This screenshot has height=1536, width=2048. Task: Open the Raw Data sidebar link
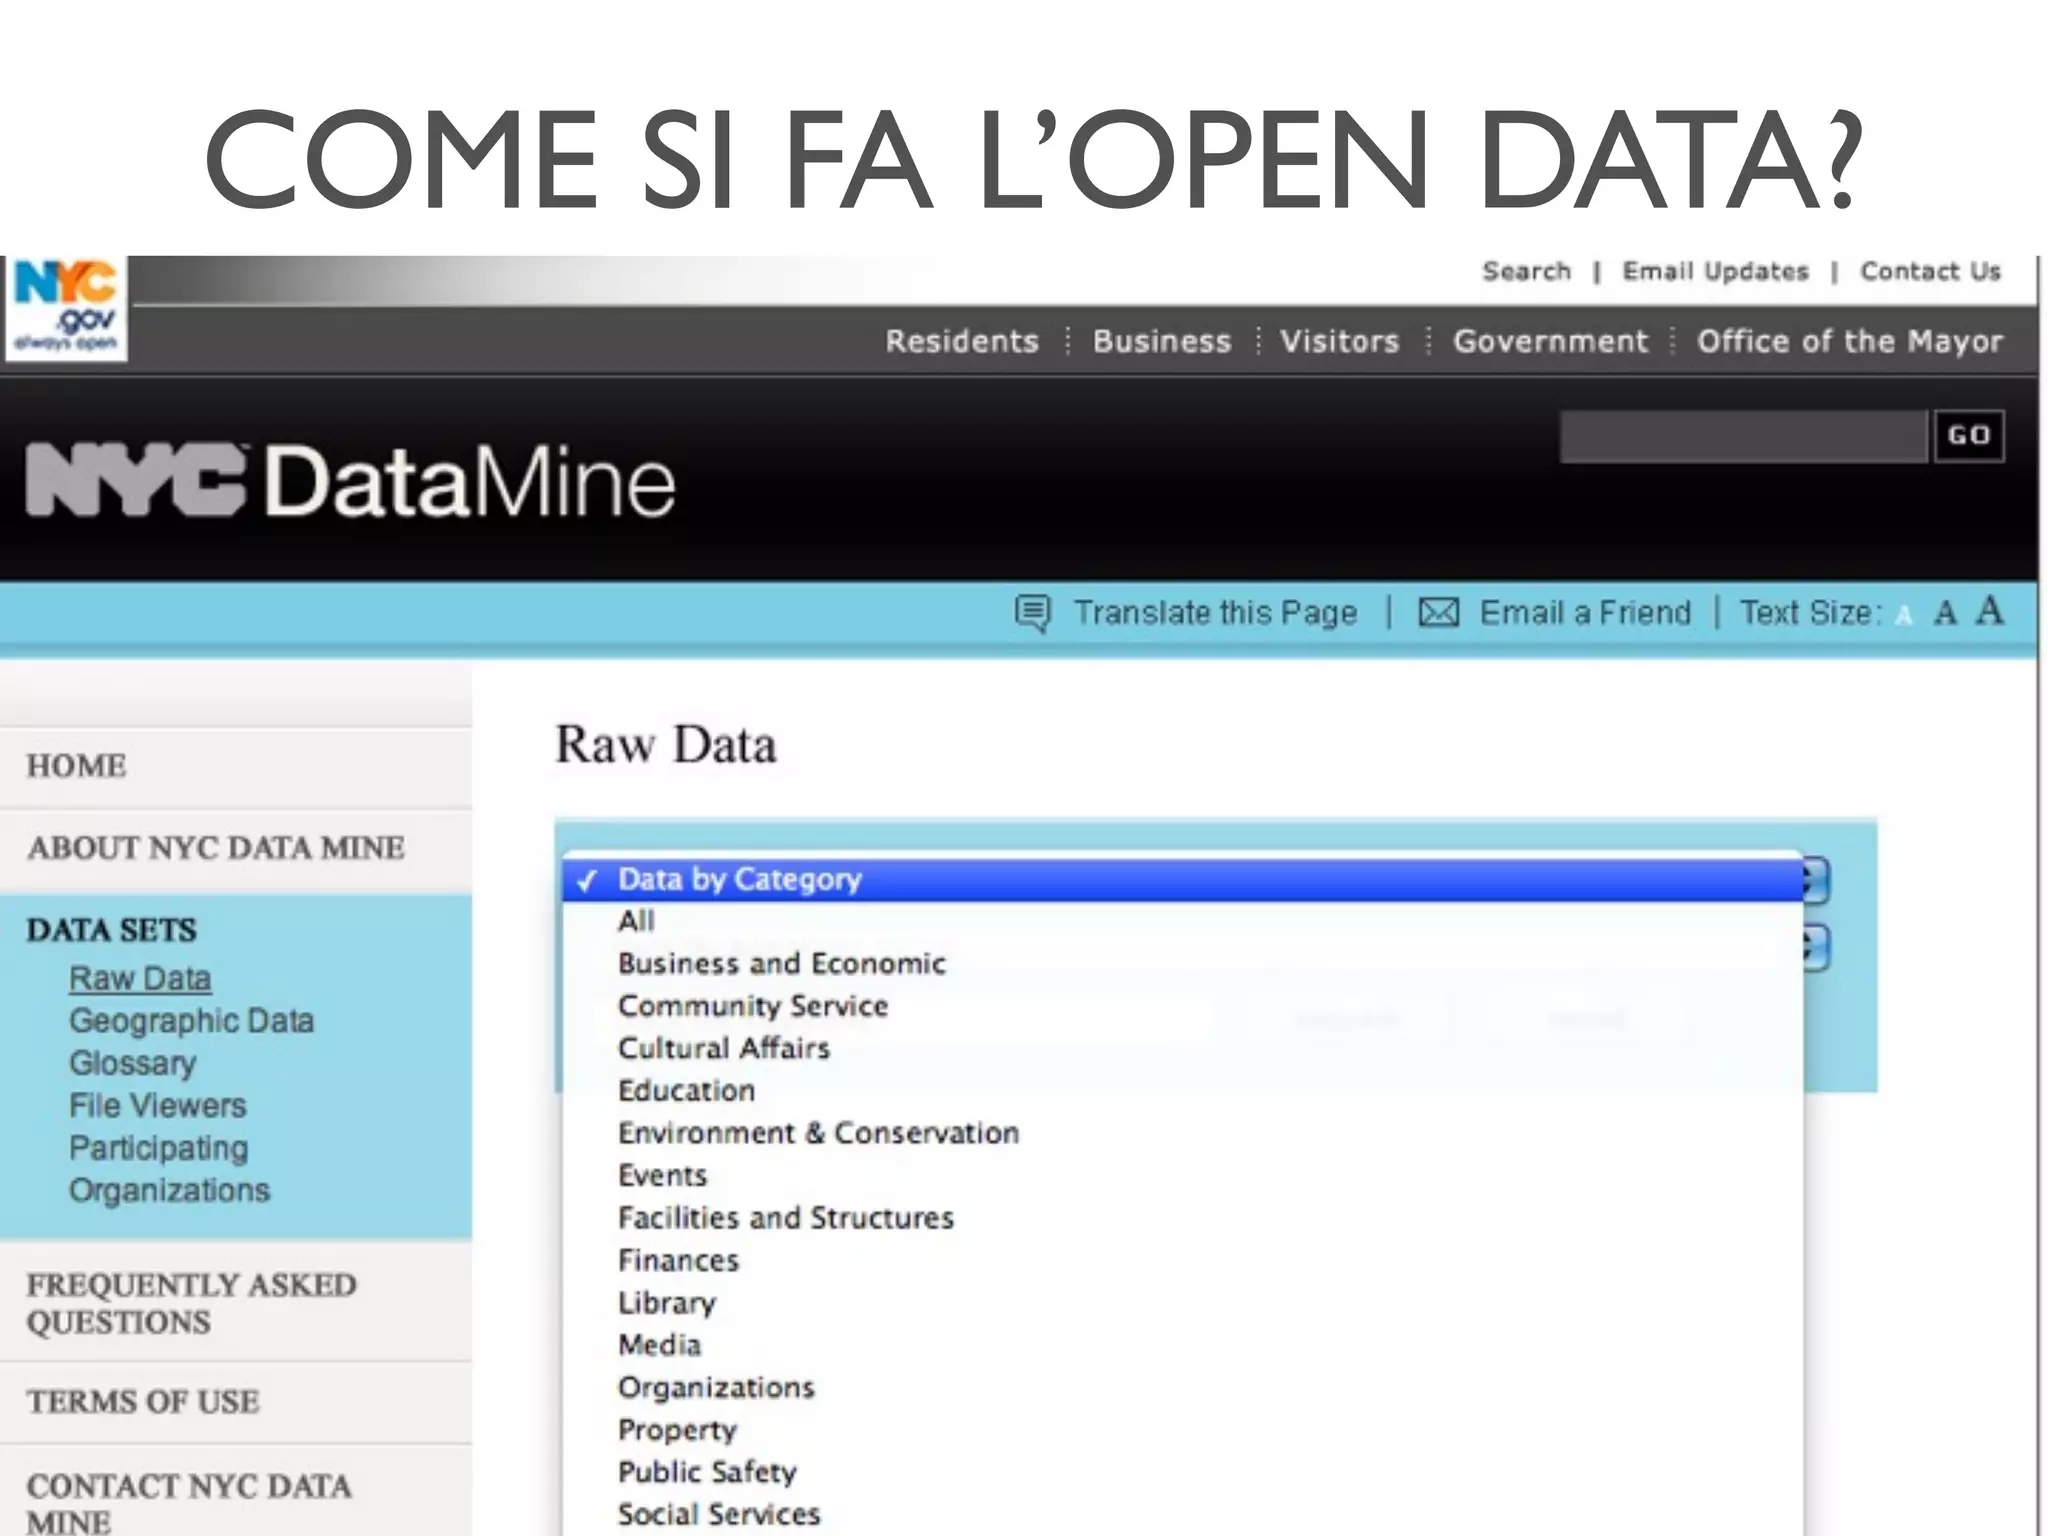(140, 979)
